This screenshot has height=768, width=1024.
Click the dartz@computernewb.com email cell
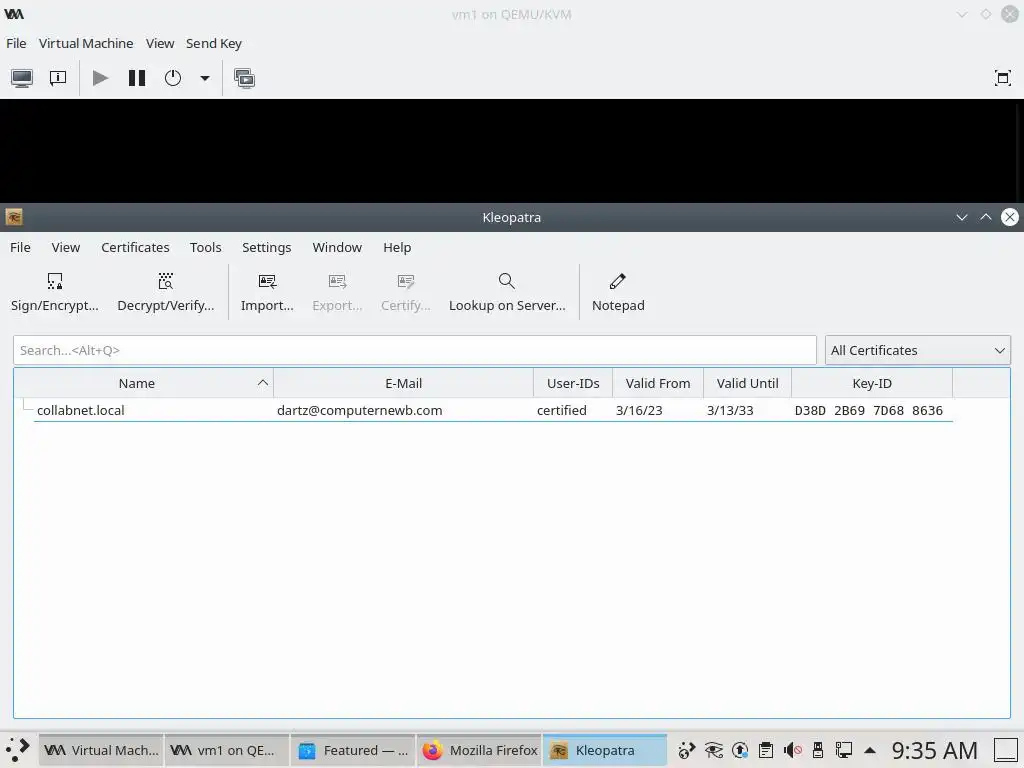click(x=359, y=410)
